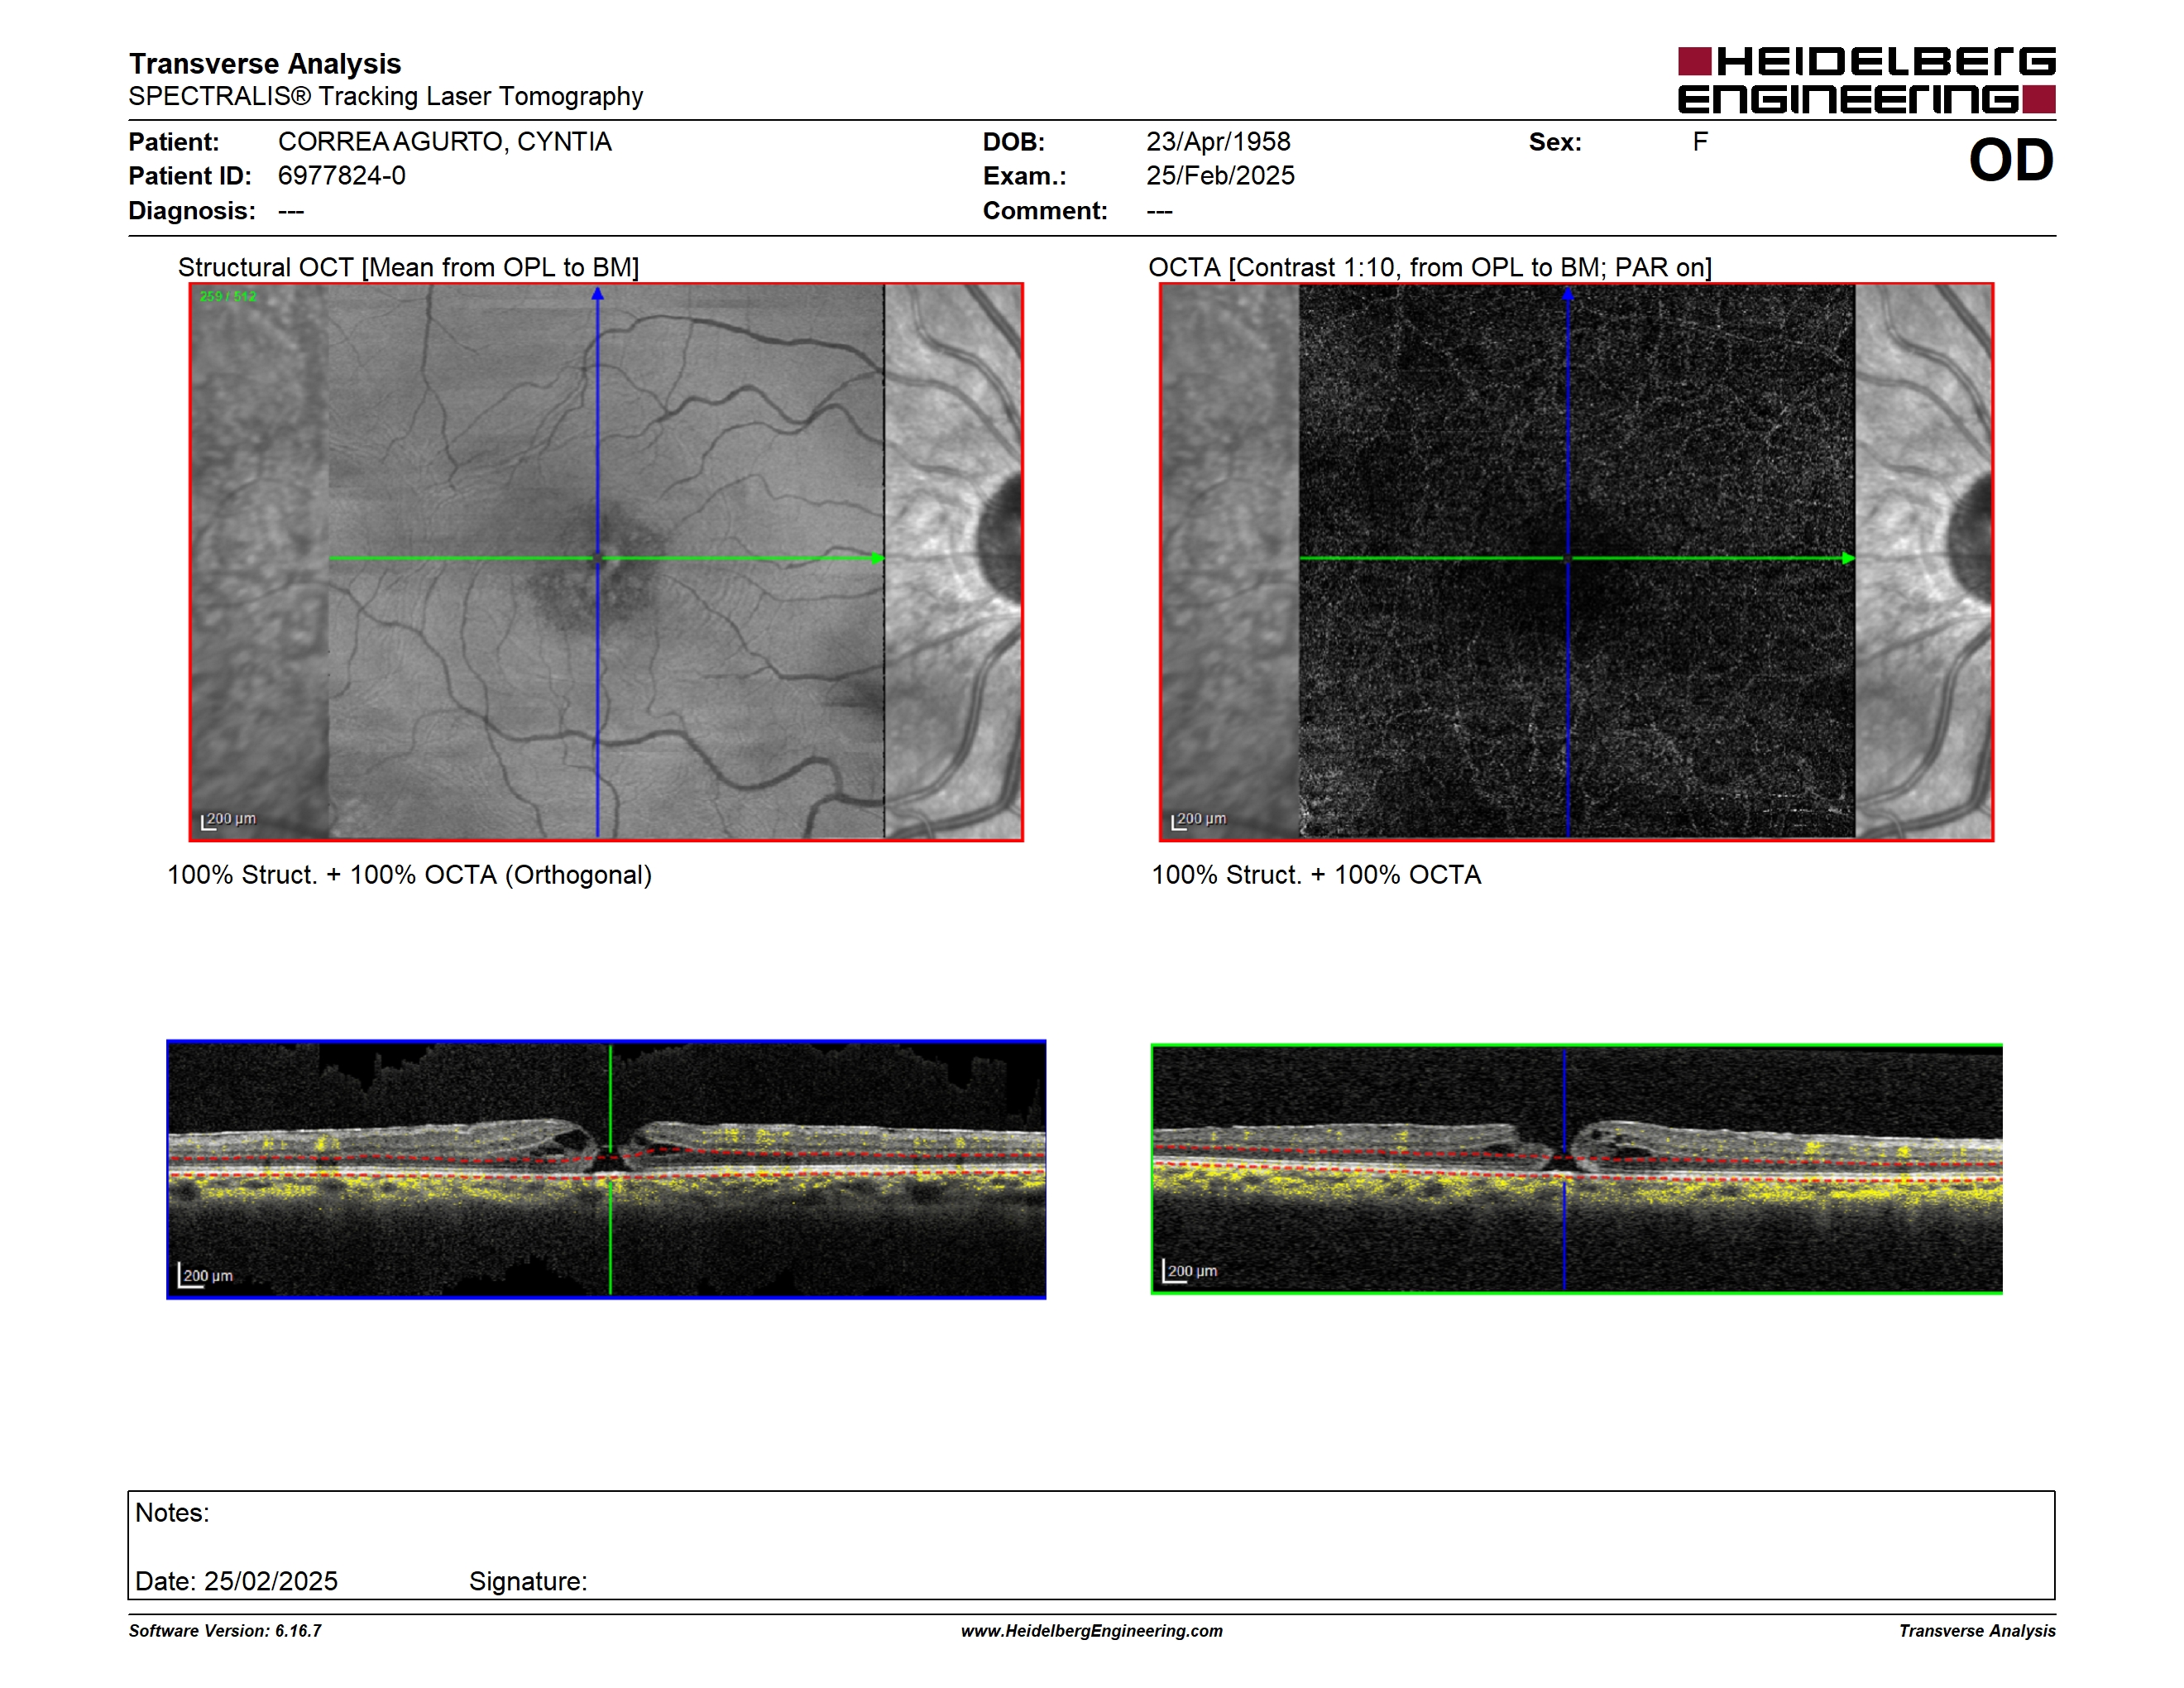Viewport: 2184px width, 1688px height.
Task: Click the 'Transverse Analysis' title heading
Action: coord(265,64)
